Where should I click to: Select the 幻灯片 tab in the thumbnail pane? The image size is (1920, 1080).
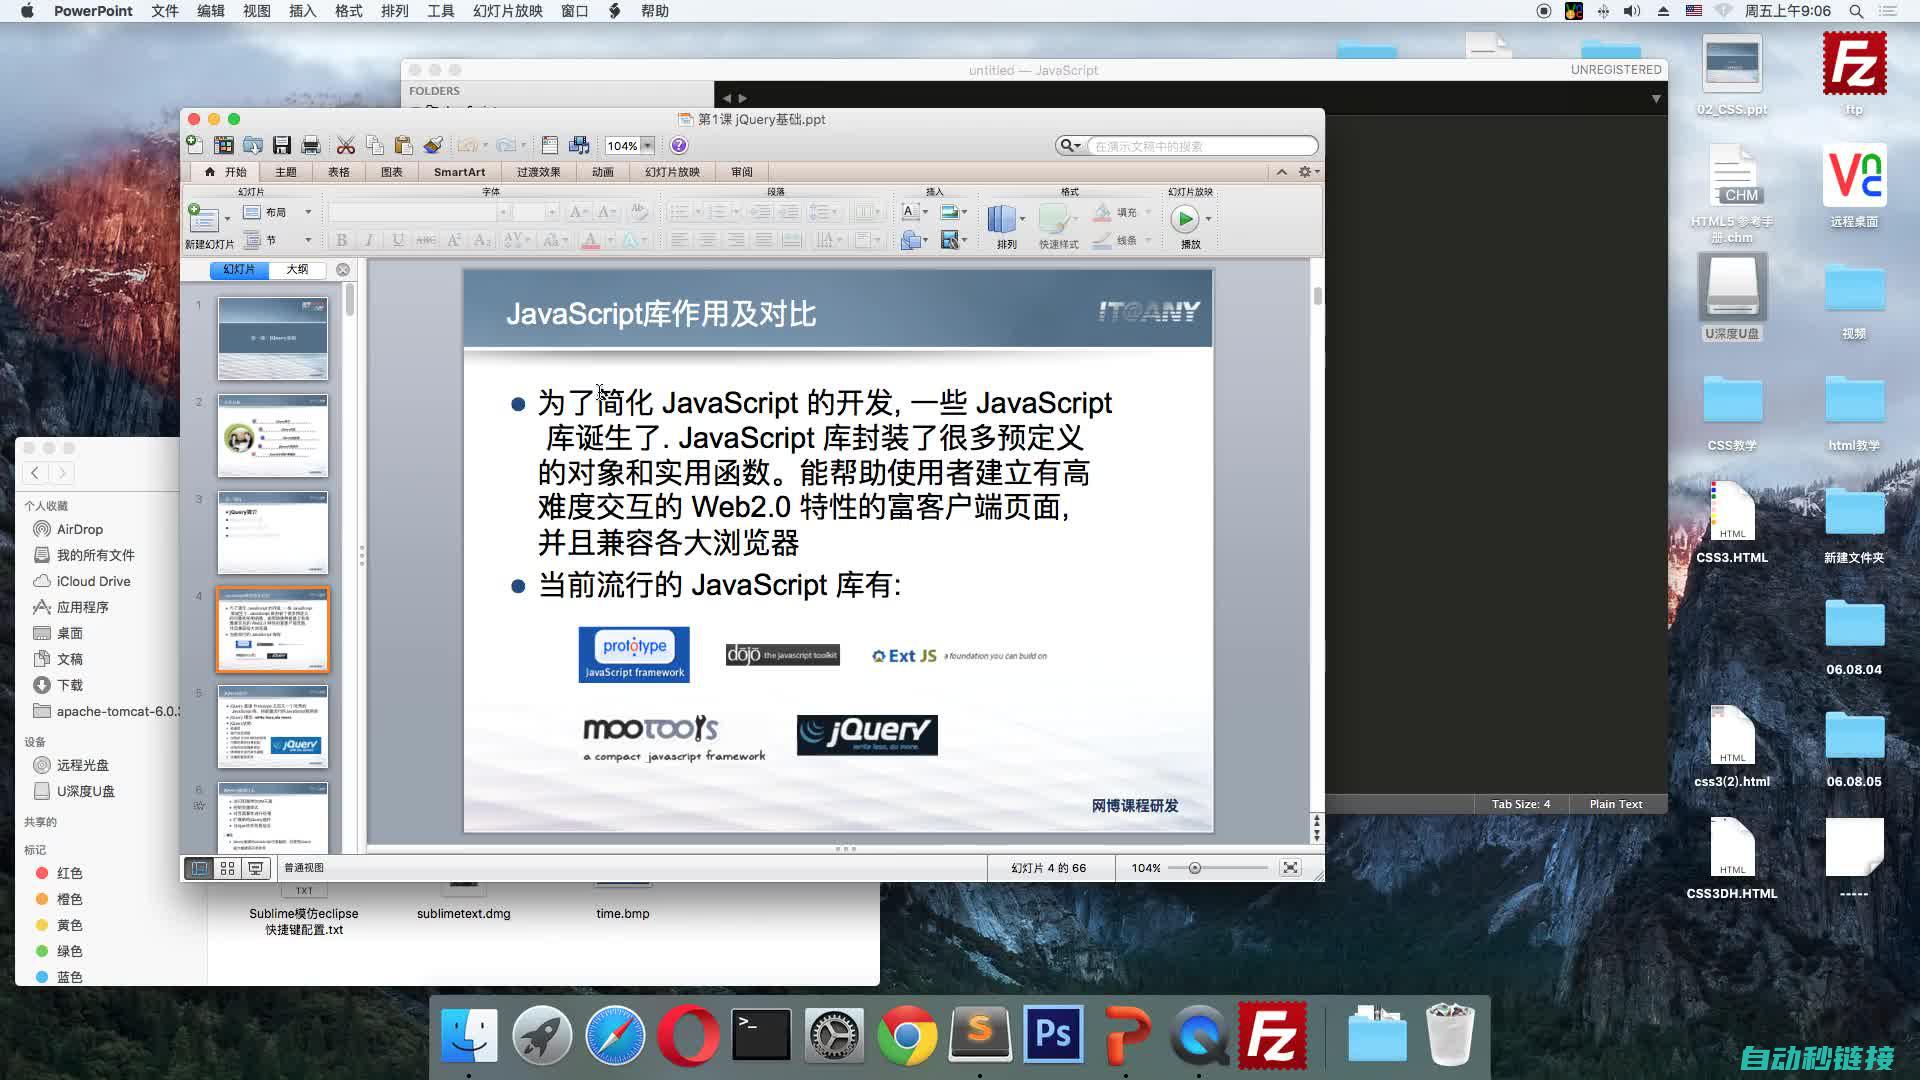pyautogui.click(x=239, y=270)
